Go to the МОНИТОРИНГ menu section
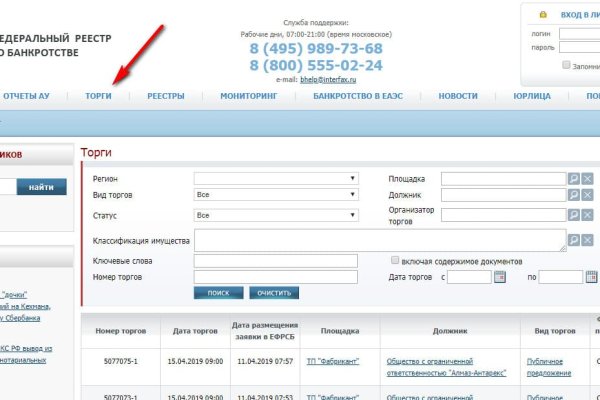The width and height of the screenshot is (600, 400). (x=248, y=96)
